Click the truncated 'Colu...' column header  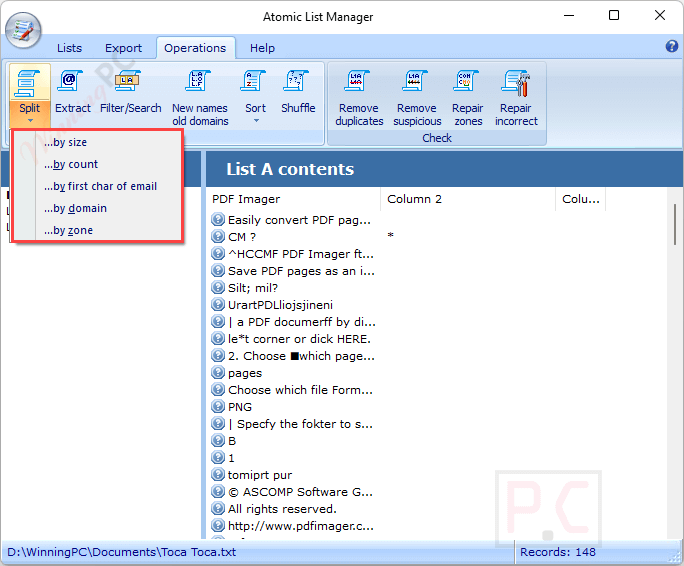tap(581, 199)
